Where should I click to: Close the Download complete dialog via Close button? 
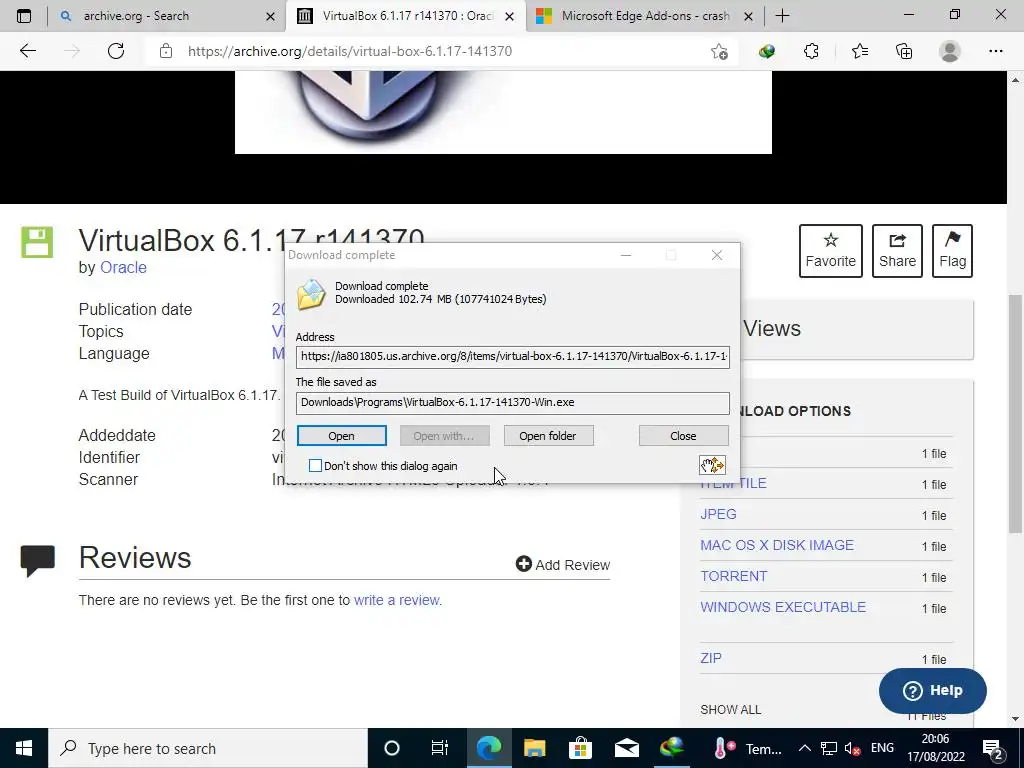(x=683, y=436)
